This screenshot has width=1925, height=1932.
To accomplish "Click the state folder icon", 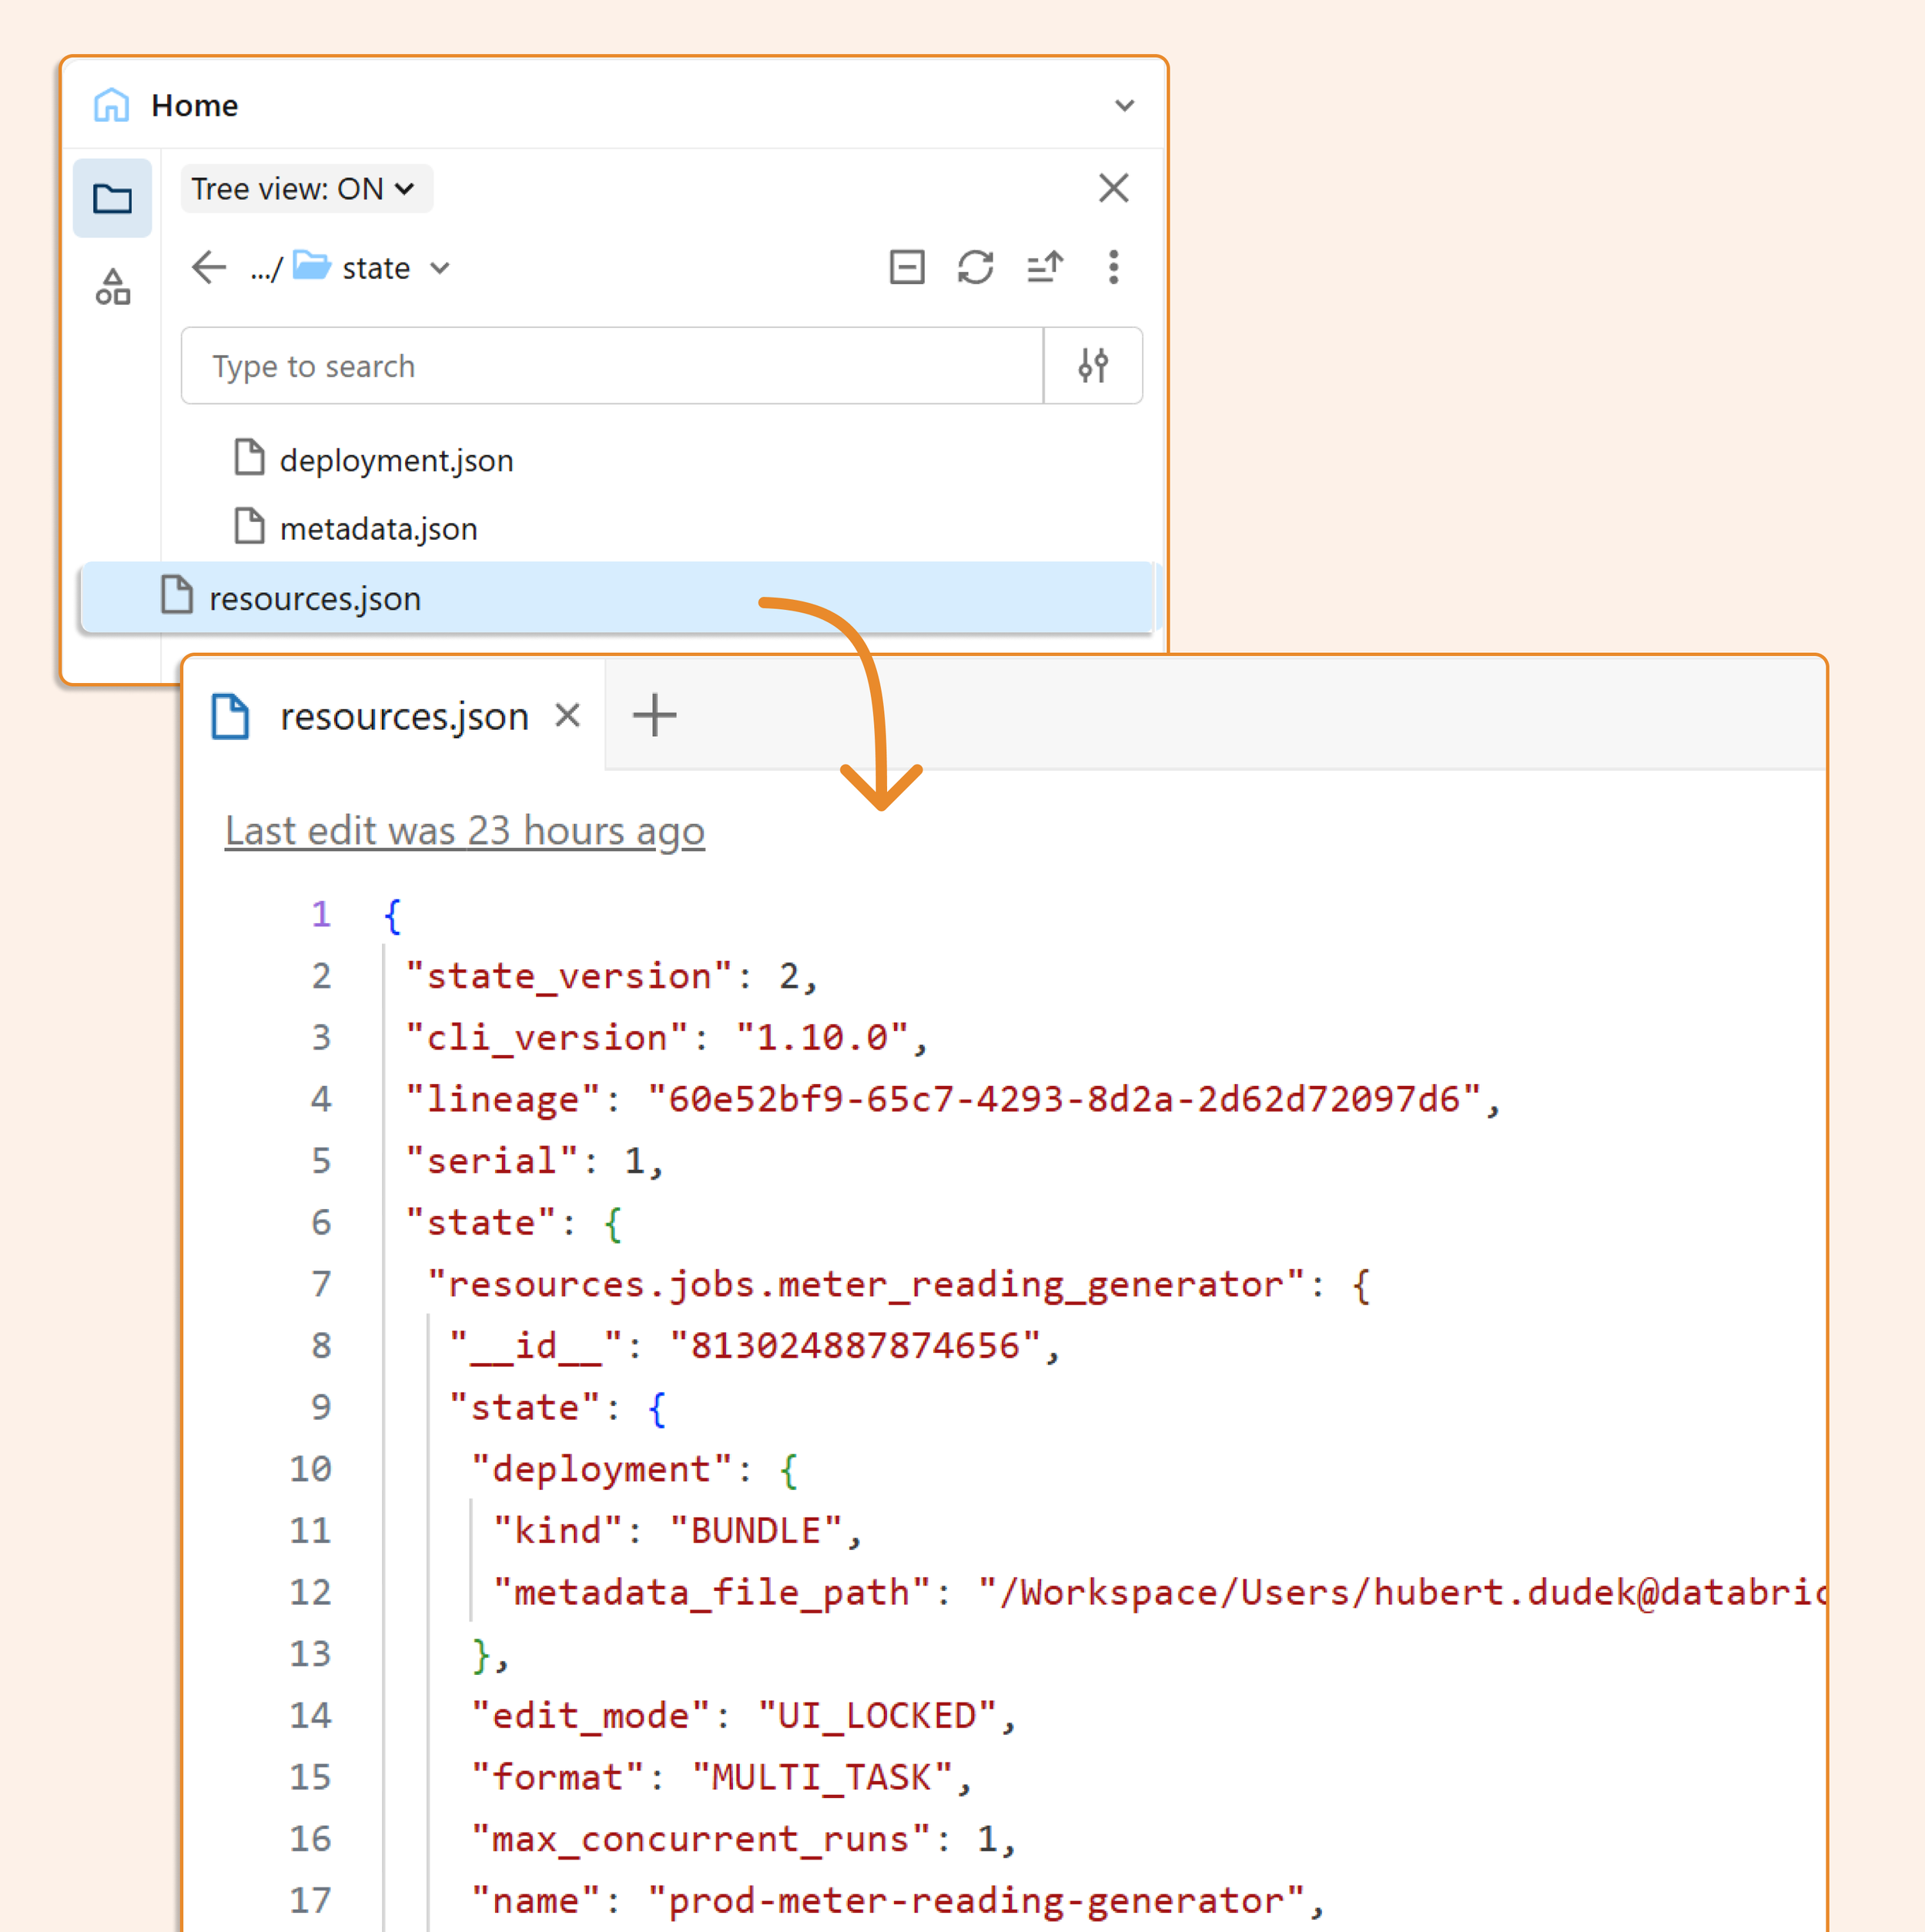I will pyautogui.click(x=312, y=266).
